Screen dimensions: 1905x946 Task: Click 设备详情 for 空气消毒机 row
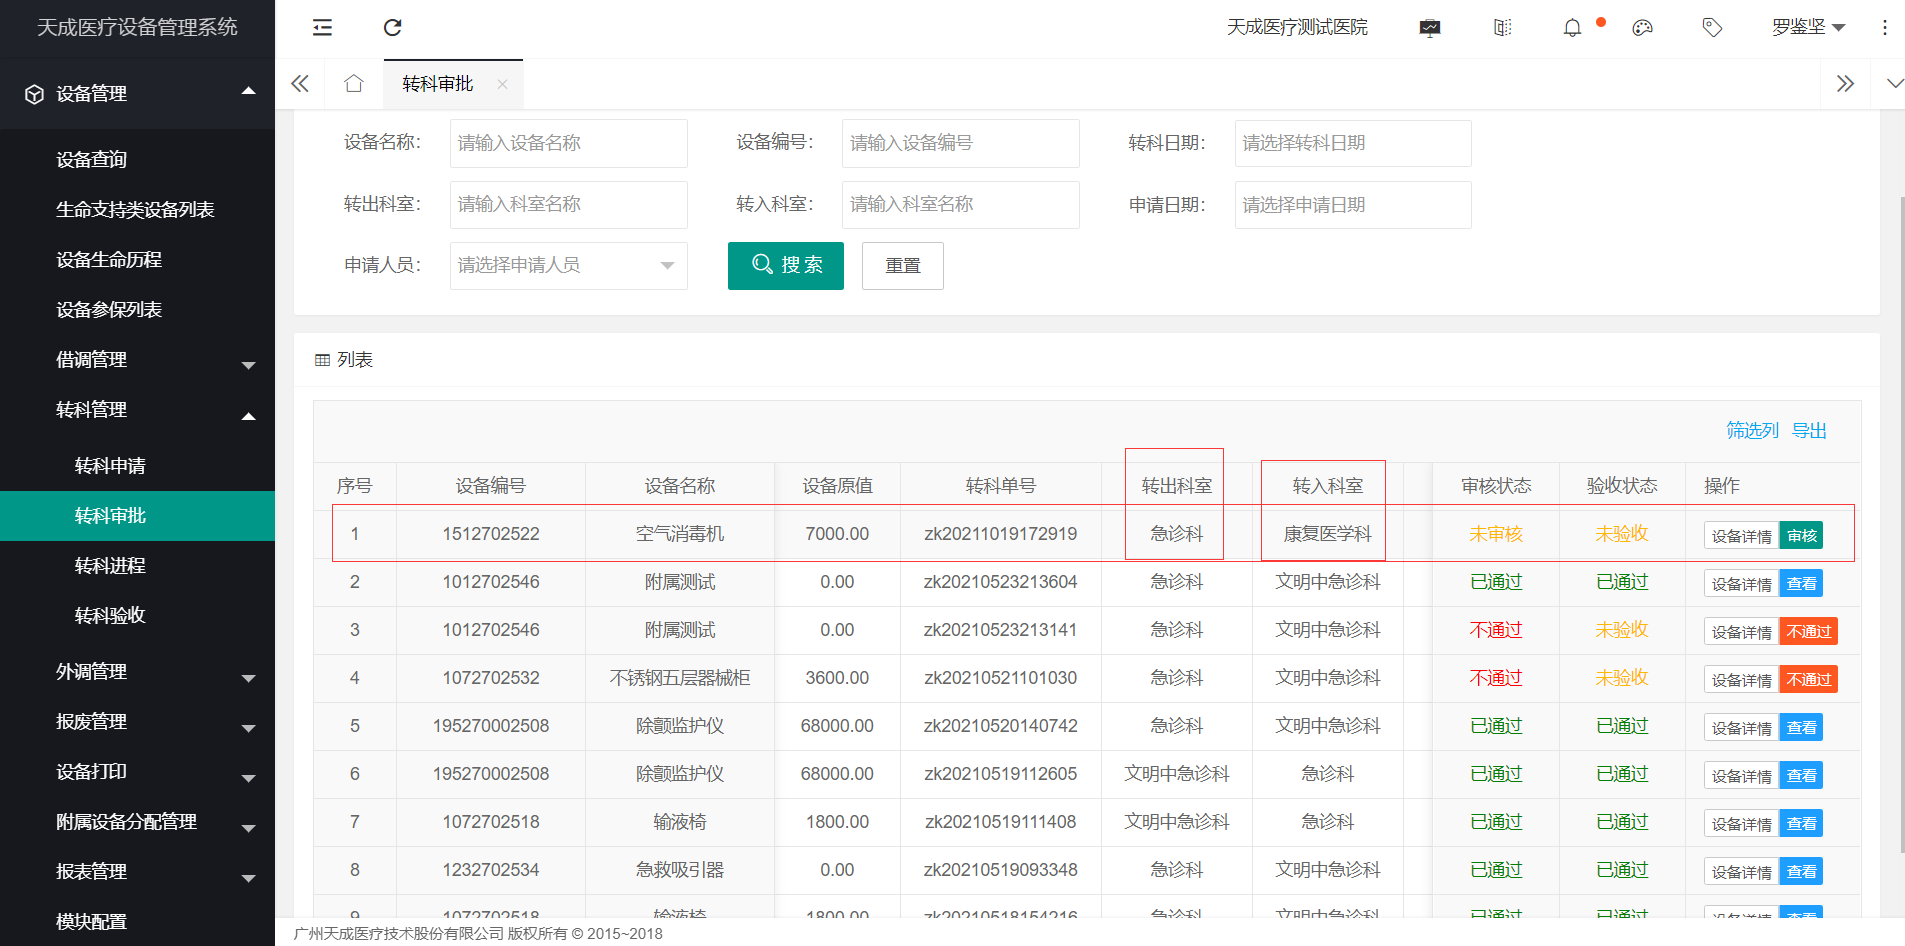tap(1741, 536)
